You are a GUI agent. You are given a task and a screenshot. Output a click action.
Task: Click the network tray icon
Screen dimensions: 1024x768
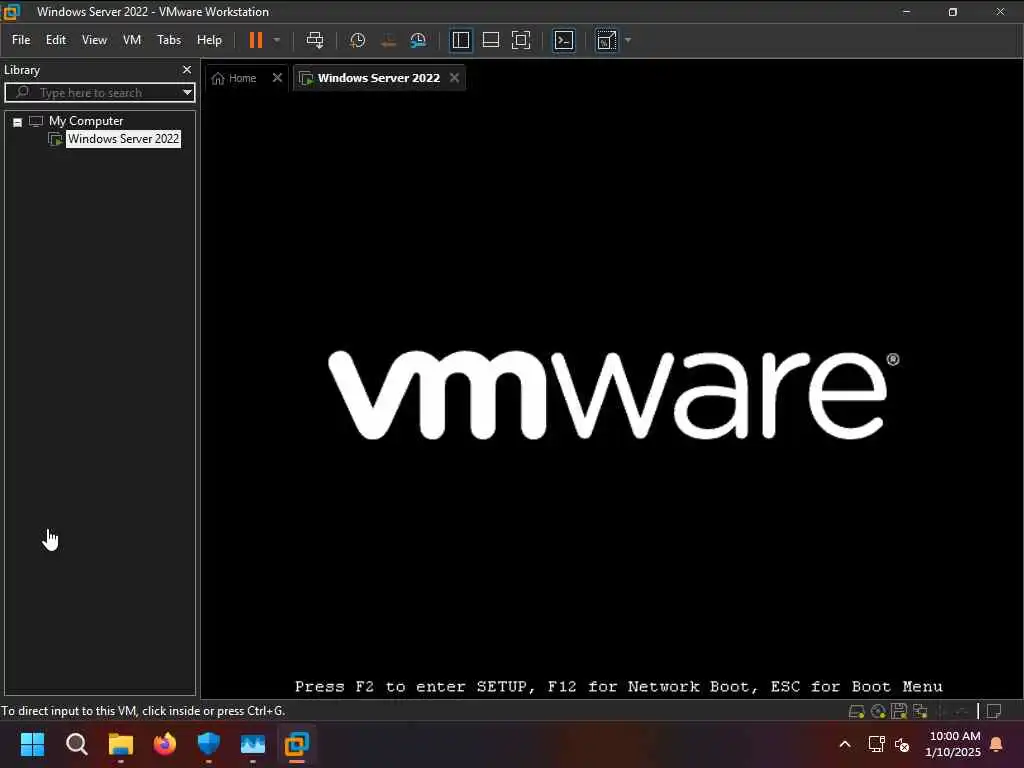[x=876, y=744]
